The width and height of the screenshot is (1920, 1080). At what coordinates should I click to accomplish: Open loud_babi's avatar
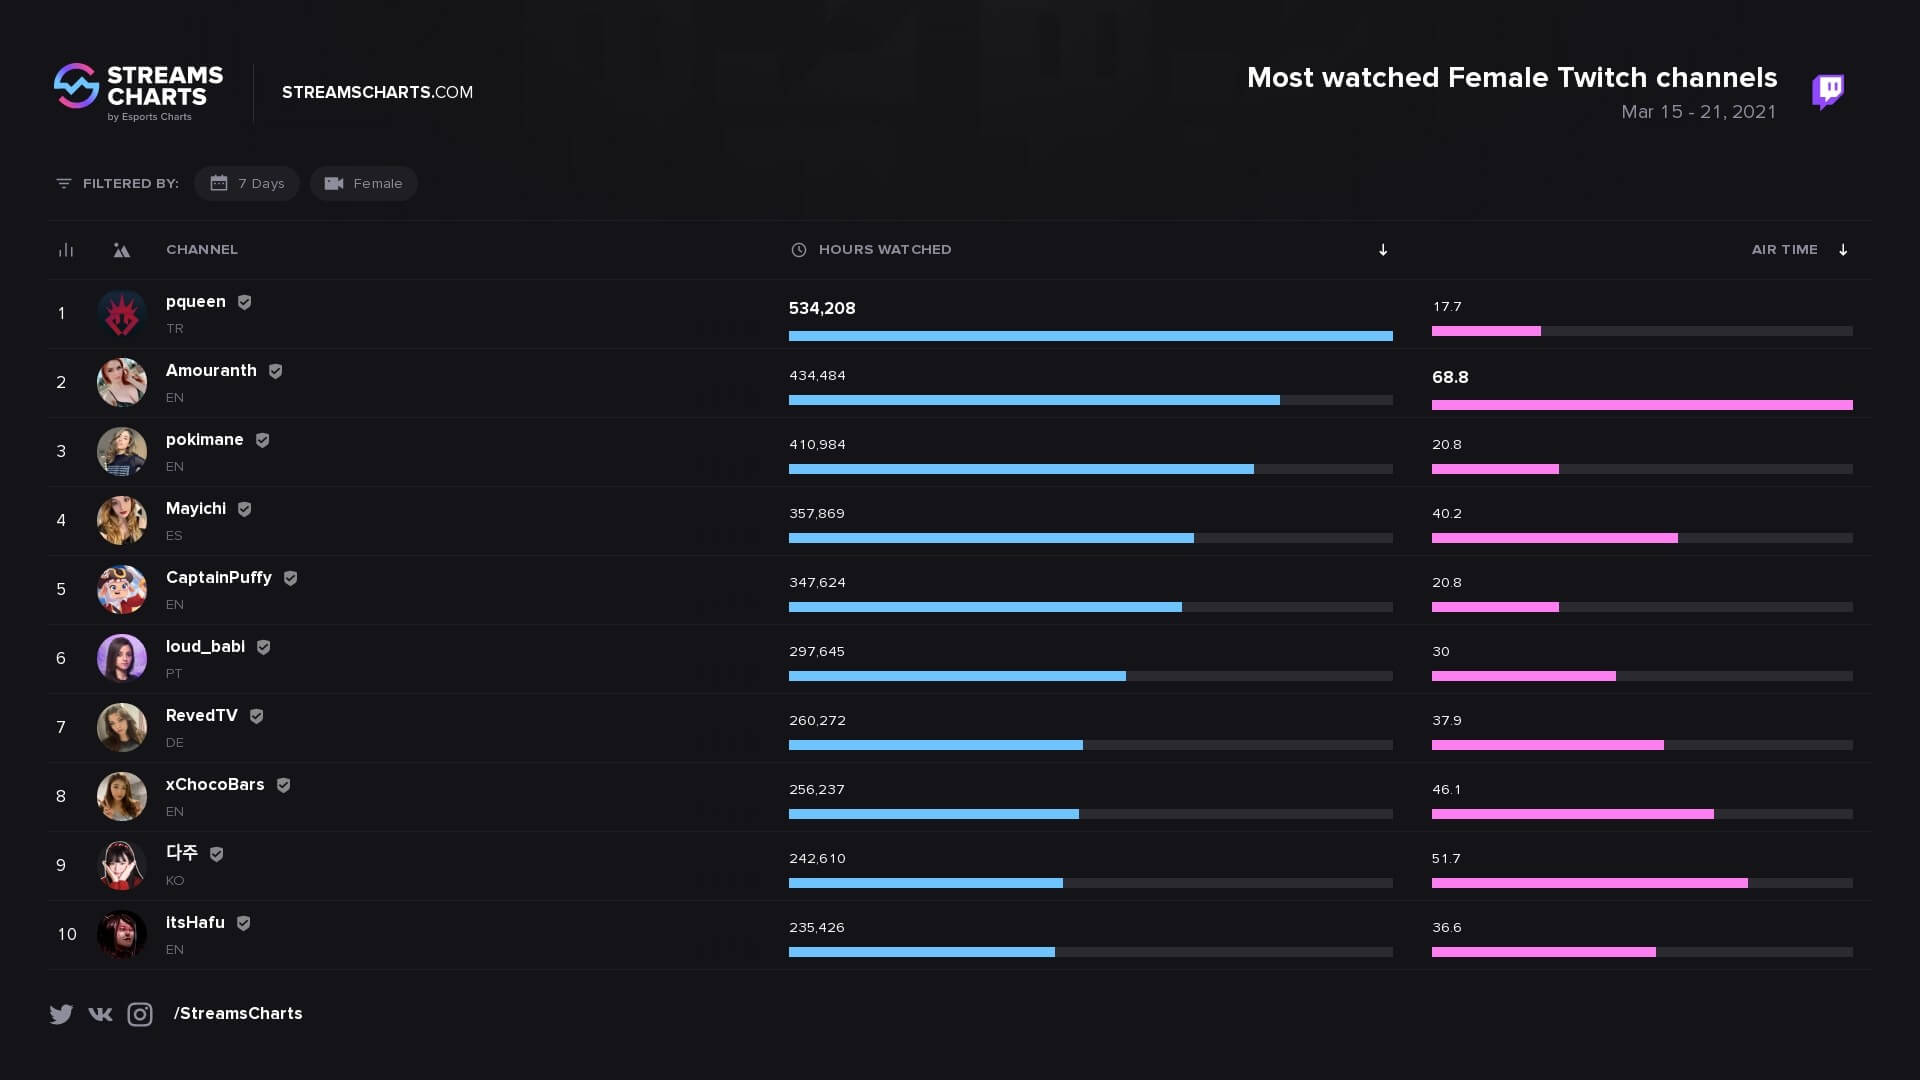[x=122, y=659]
